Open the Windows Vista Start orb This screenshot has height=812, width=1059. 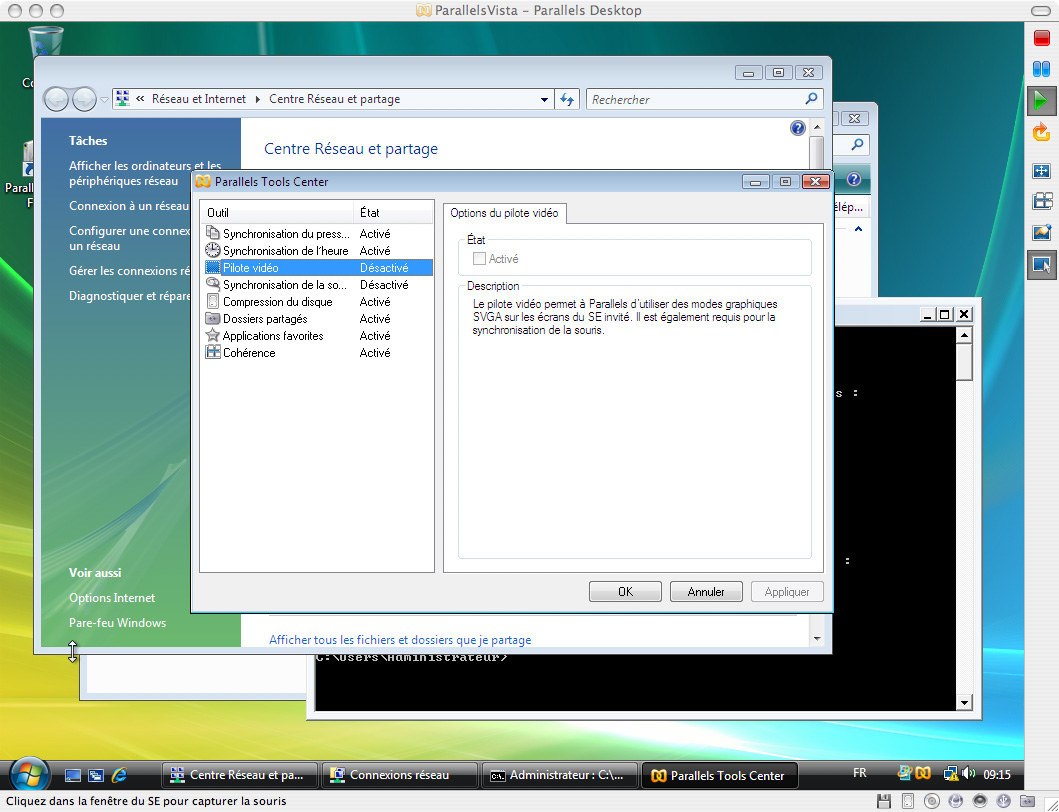(29, 774)
